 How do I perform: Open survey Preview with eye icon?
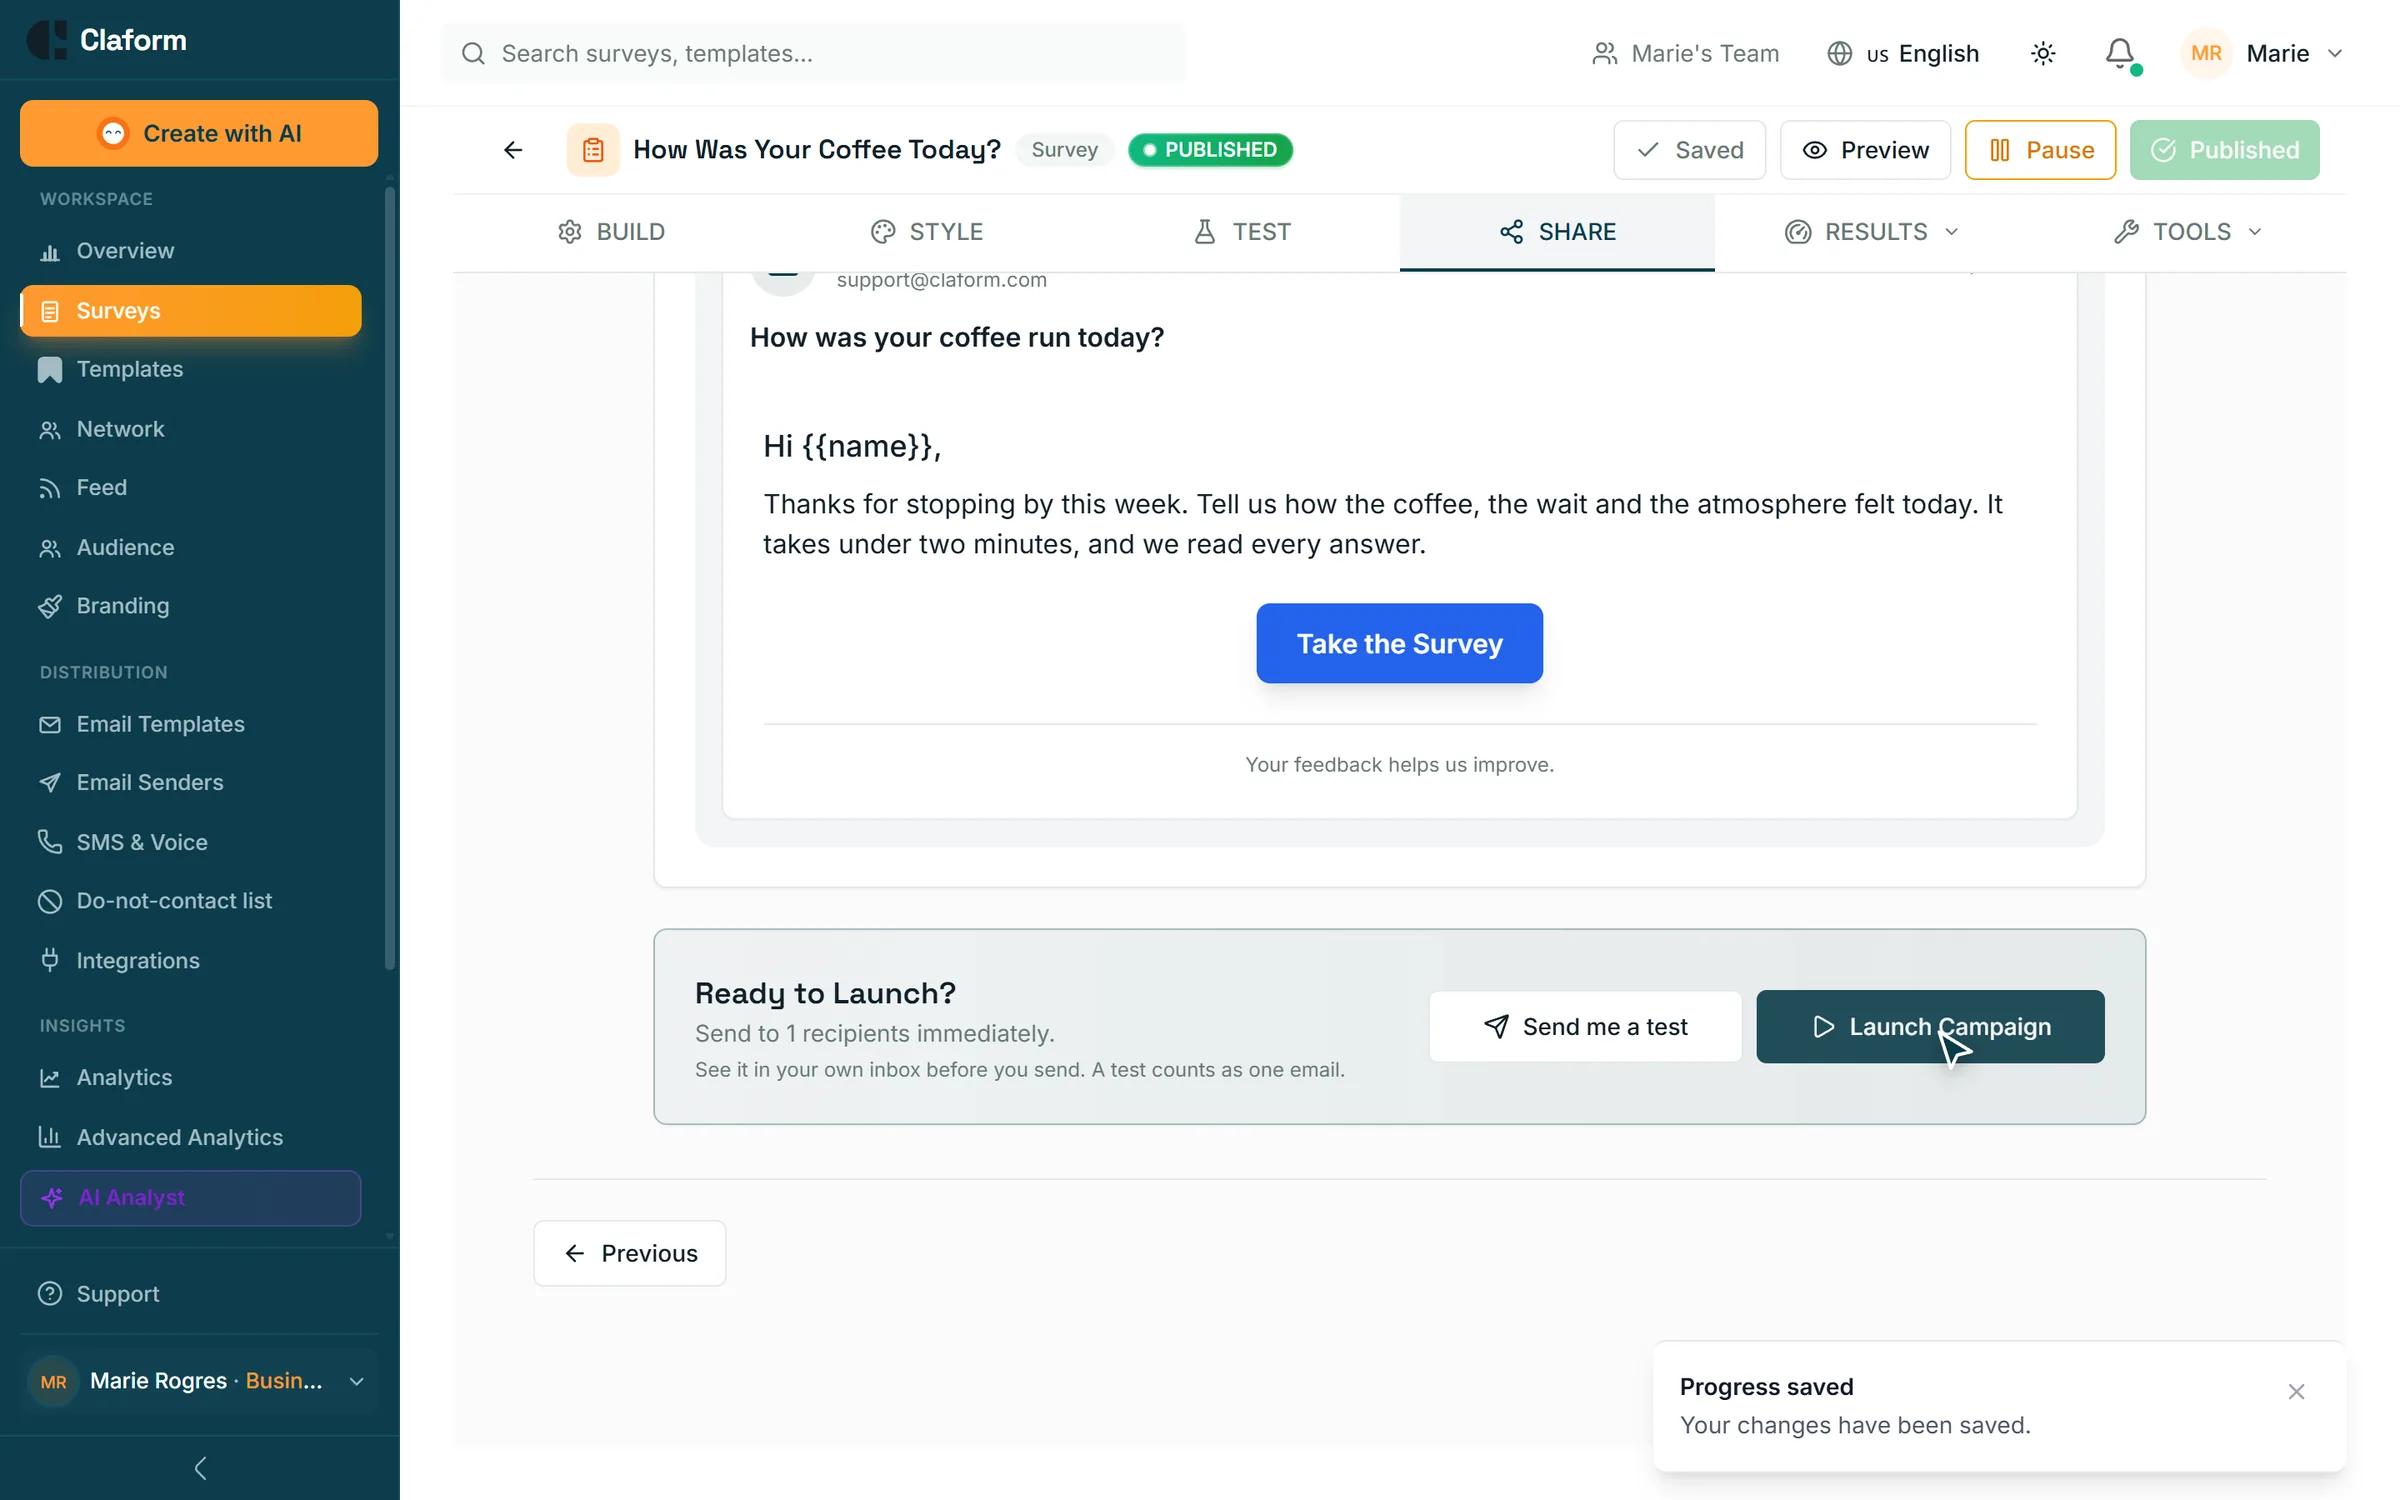[x=1865, y=150]
